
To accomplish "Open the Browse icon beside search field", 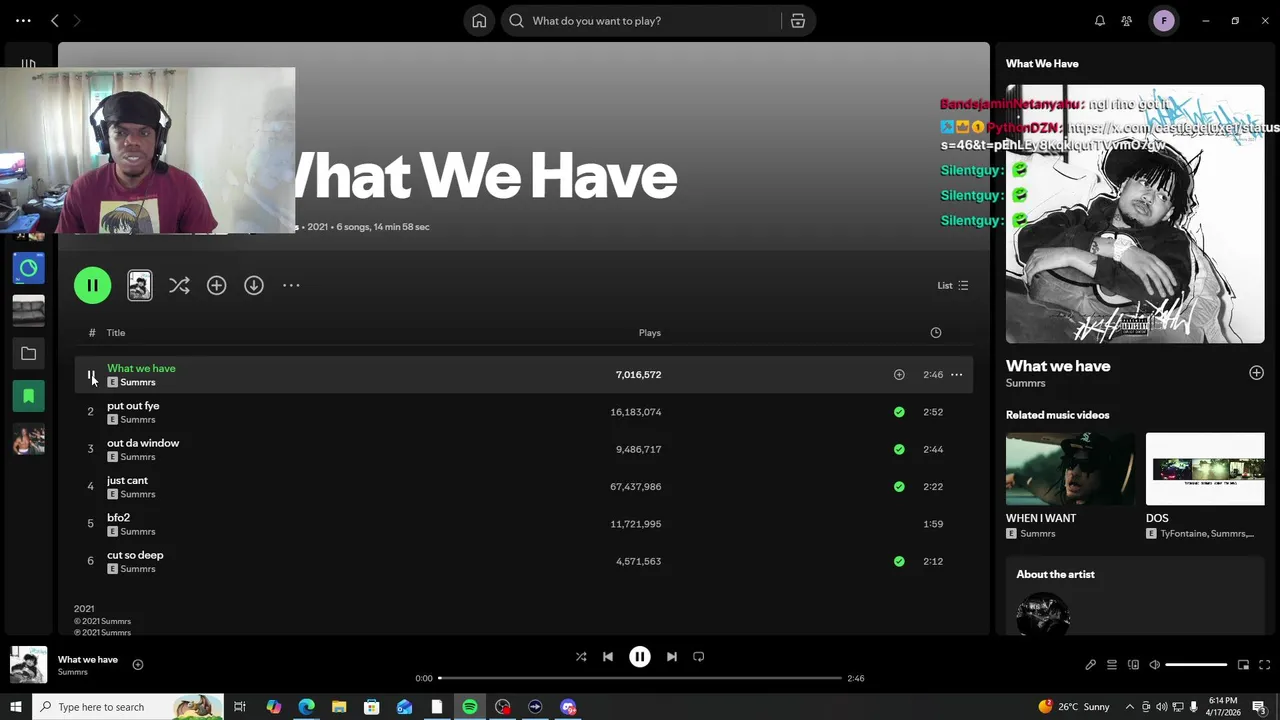I will (798, 21).
